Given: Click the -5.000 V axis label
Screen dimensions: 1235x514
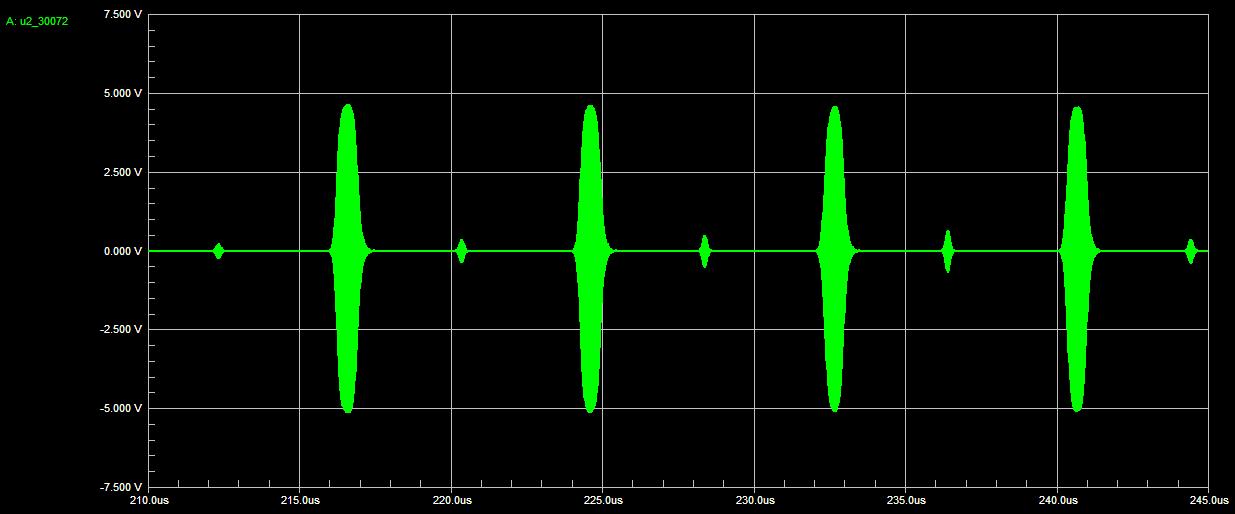Looking at the screenshot, I should tap(122, 409).
